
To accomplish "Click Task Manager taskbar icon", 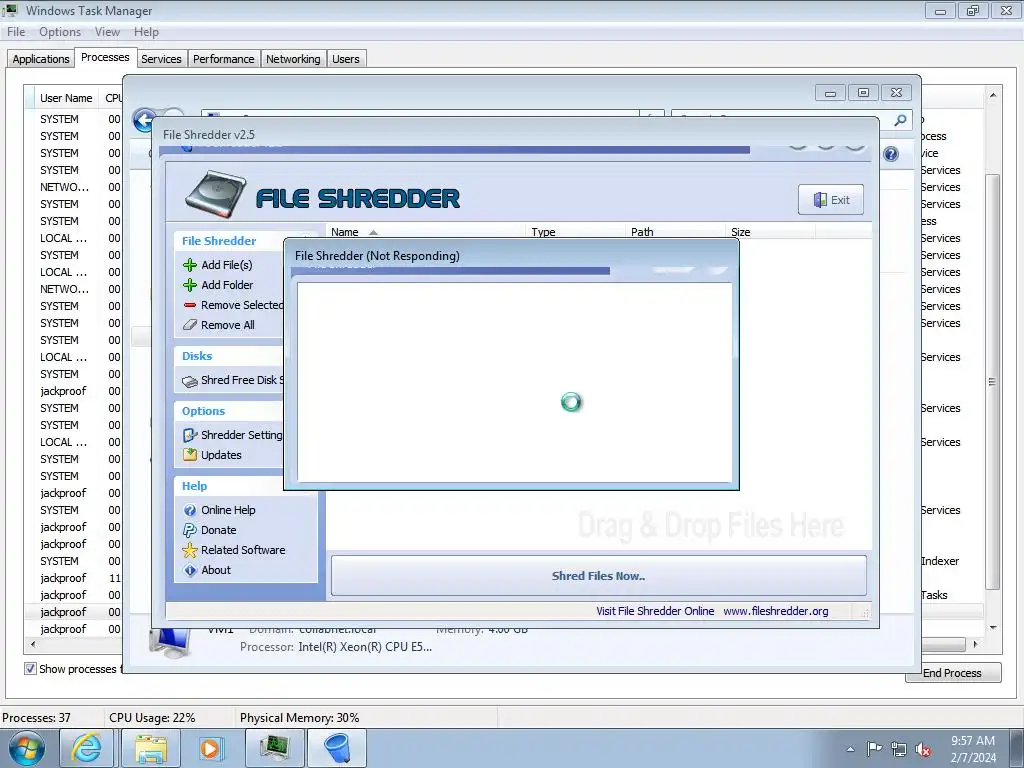I will [x=274, y=748].
